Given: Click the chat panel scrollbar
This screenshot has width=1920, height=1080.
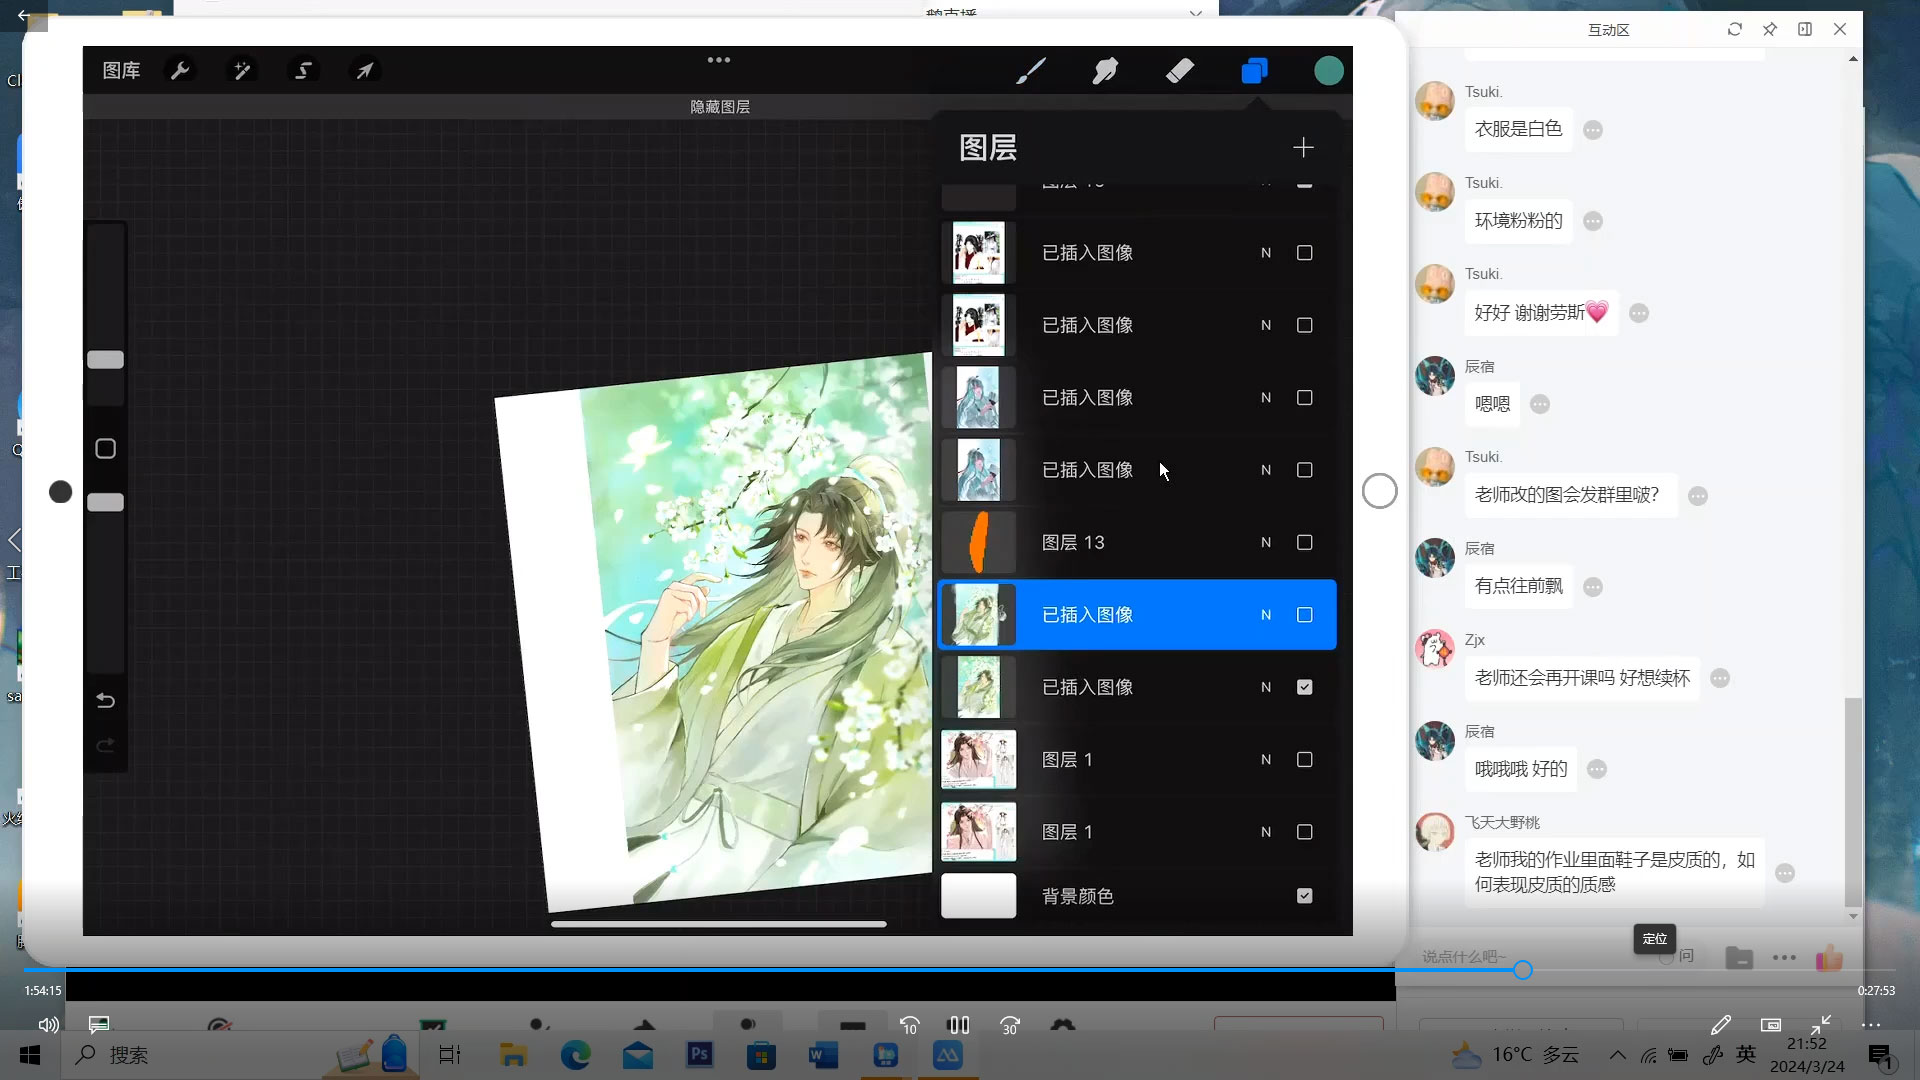Looking at the screenshot, I should [x=1853, y=802].
